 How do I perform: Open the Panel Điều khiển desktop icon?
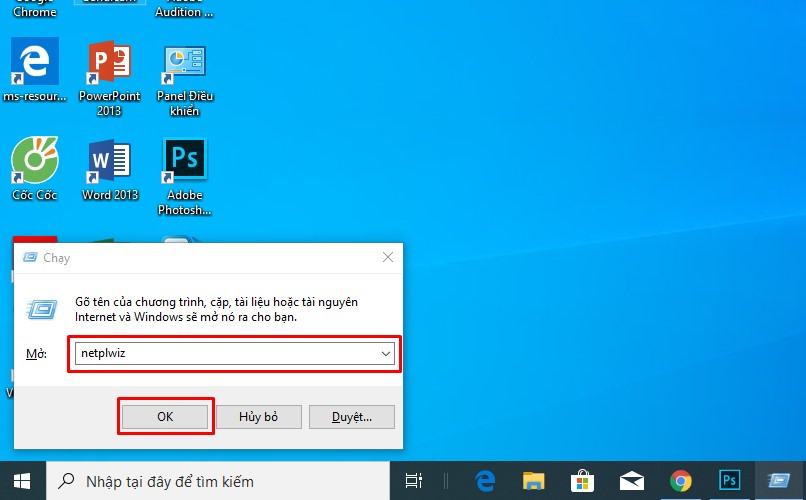185,80
